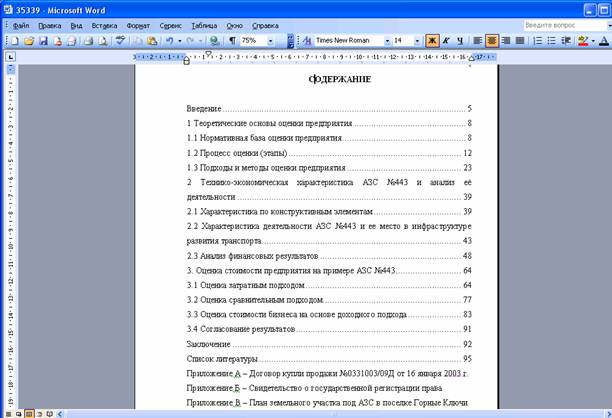Click the ruler tab-stop type selector
The width and height of the screenshot is (612, 418).
click(11, 57)
